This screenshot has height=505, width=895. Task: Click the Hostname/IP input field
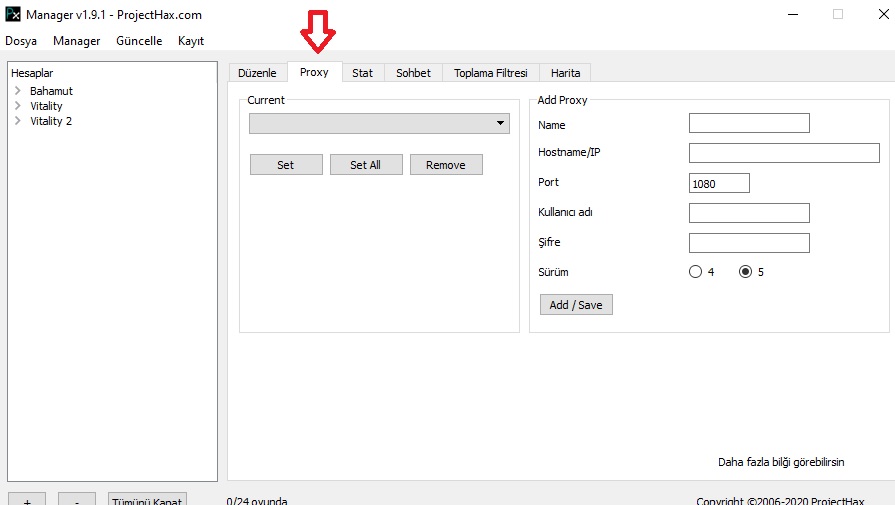point(783,153)
